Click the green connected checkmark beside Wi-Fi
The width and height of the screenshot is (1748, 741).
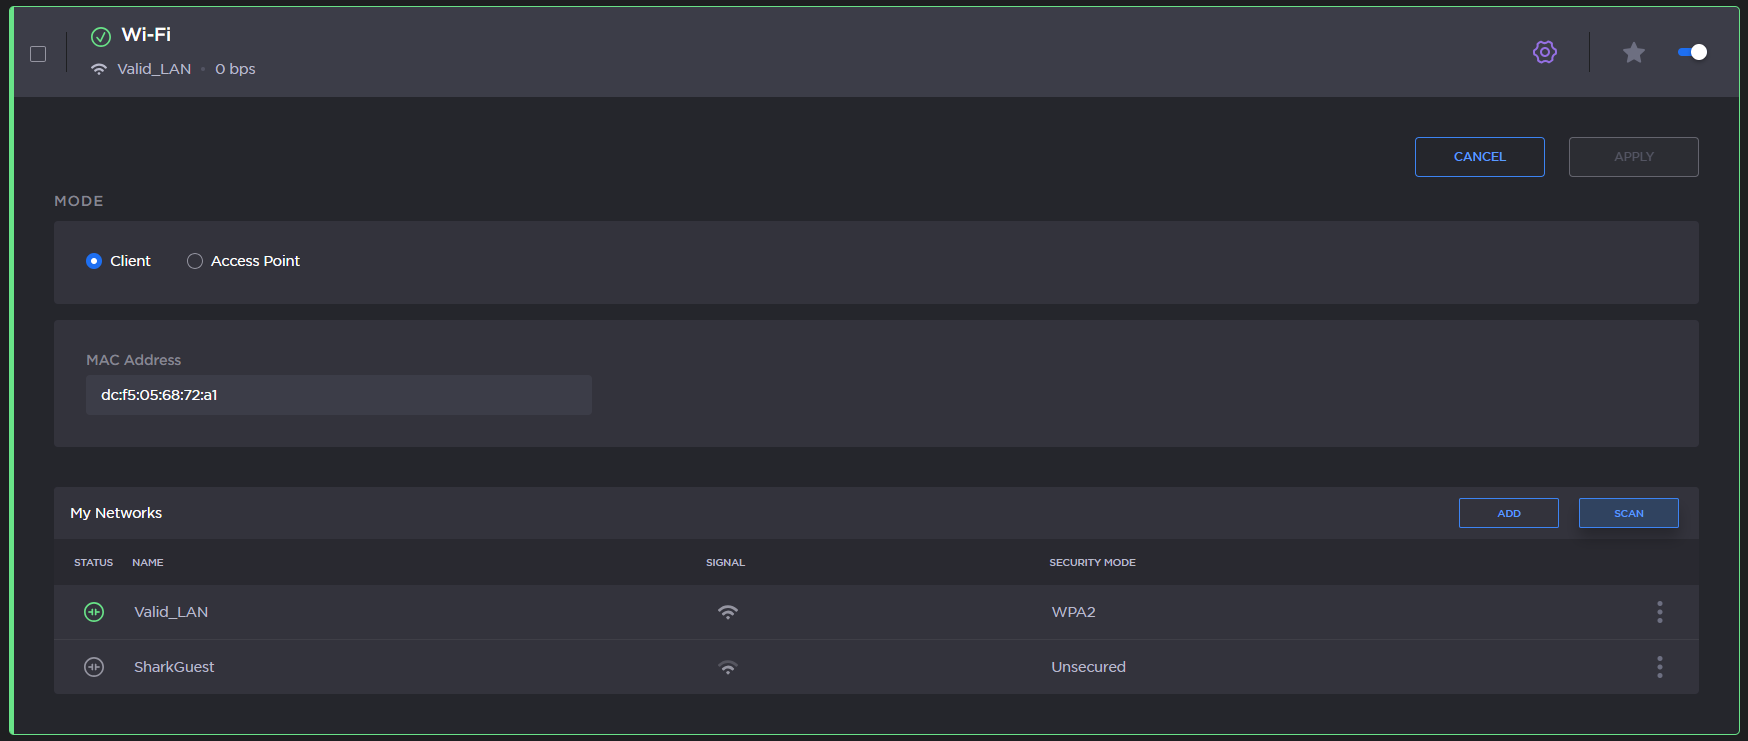coord(101,37)
